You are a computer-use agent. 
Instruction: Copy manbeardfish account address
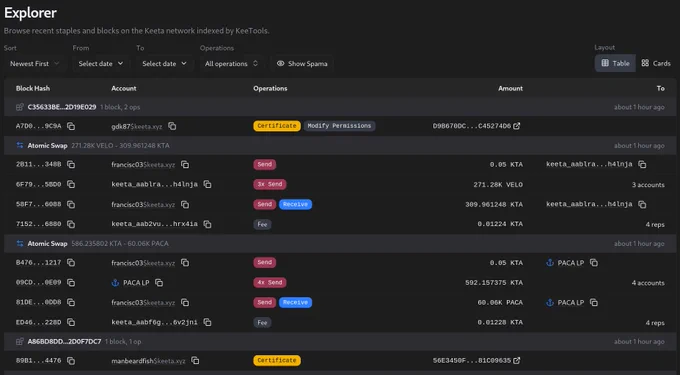195,361
